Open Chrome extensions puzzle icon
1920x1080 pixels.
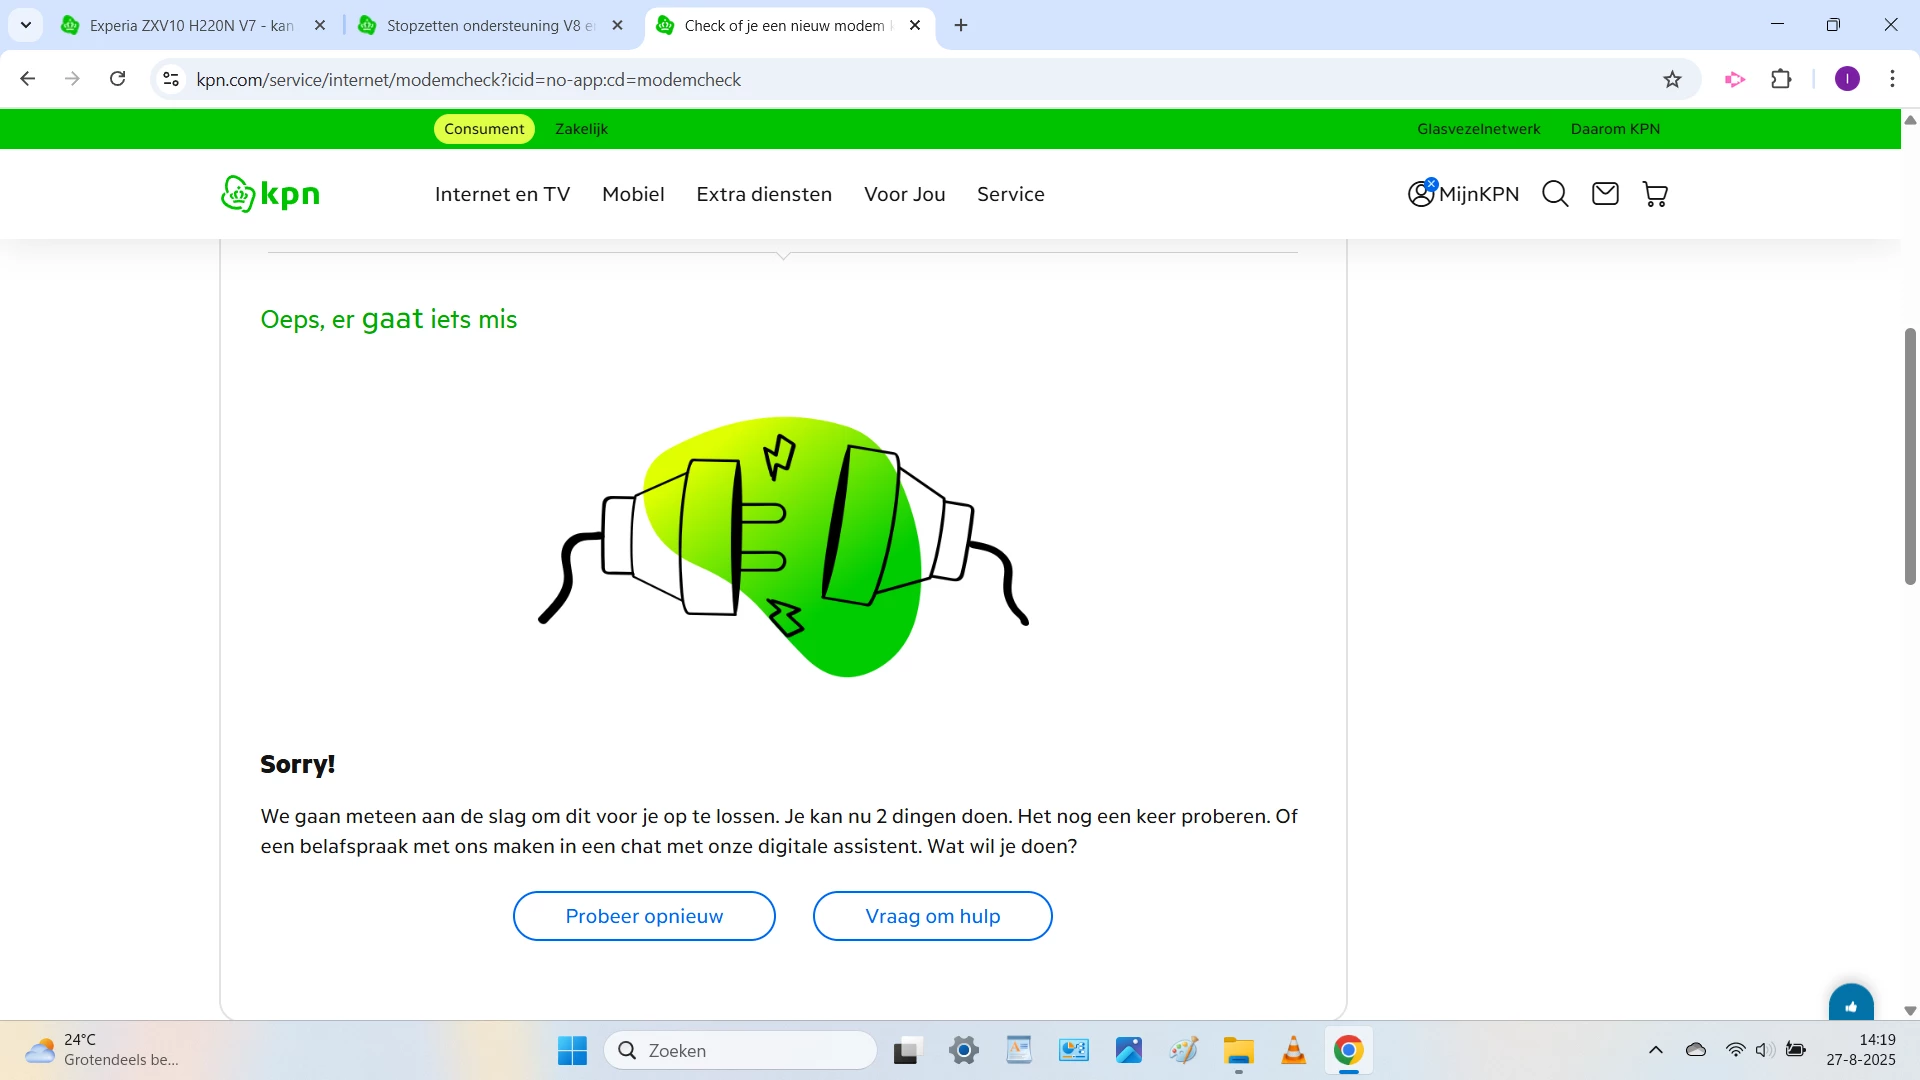click(x=1781, y=80)
